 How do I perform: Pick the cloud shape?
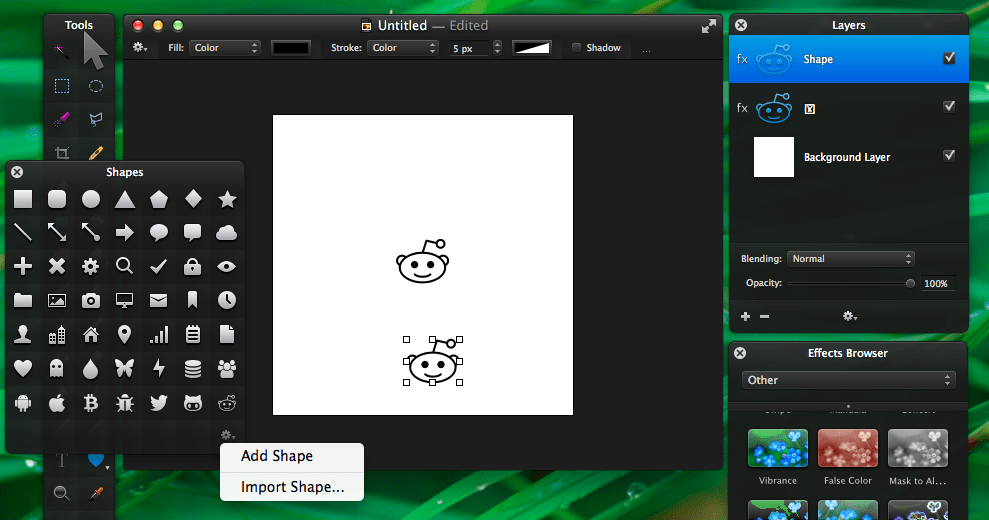[x=226, y=233]
